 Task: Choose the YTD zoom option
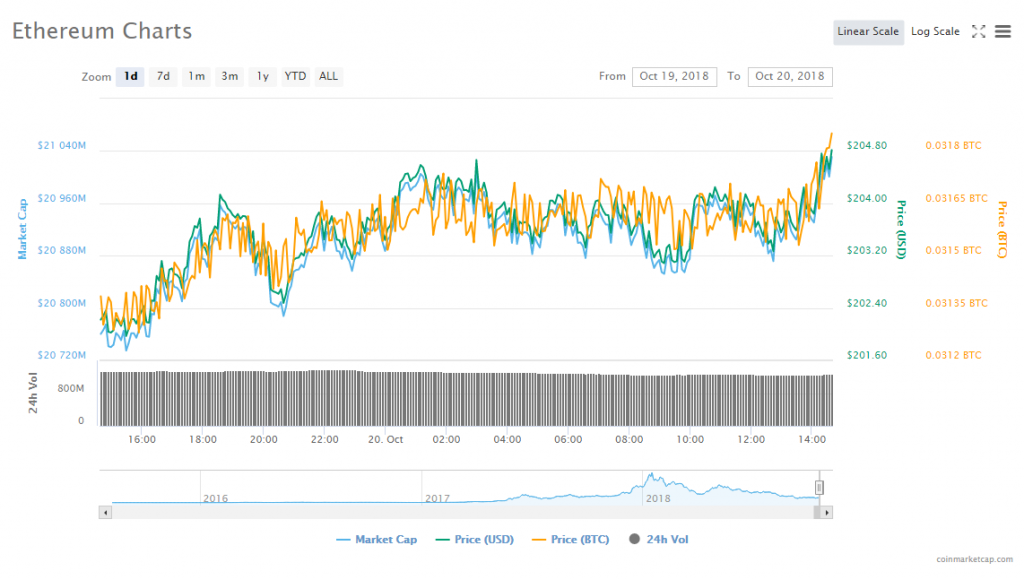[x=295, y=76]
